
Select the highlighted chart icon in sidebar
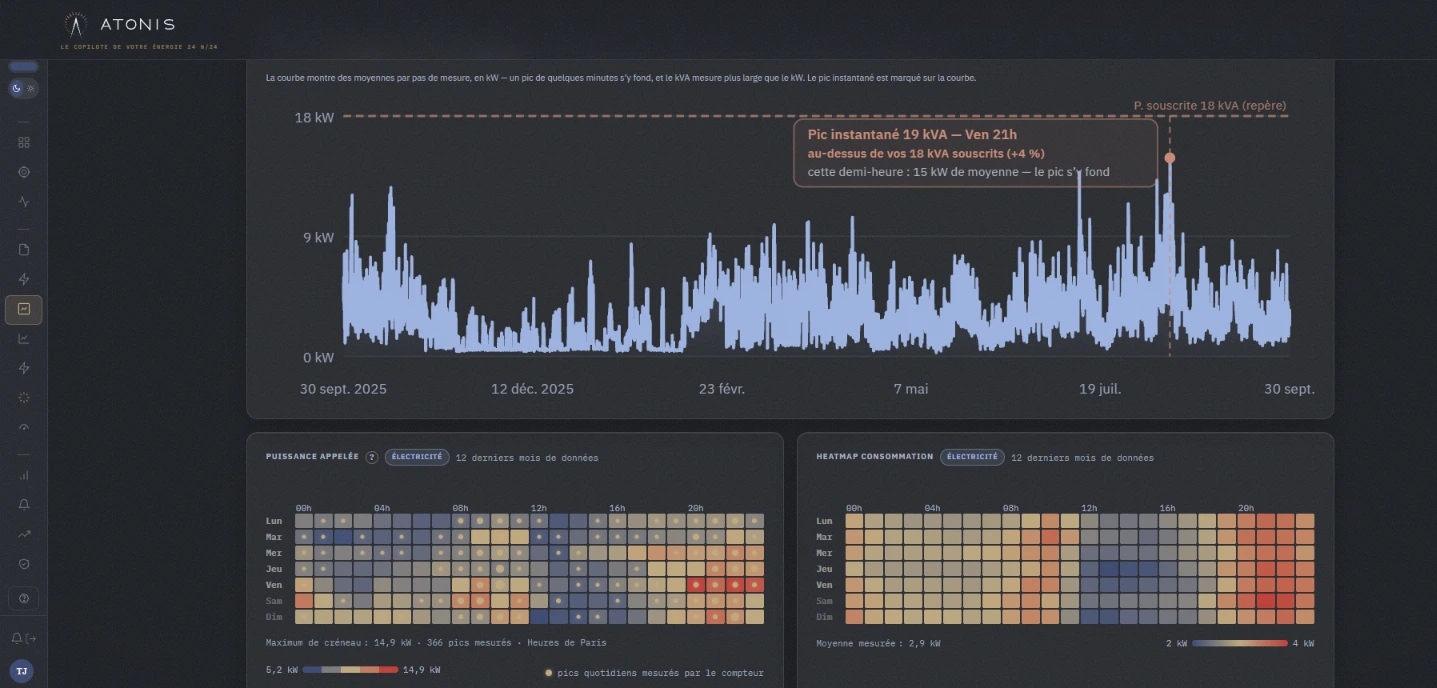(24, 309)
